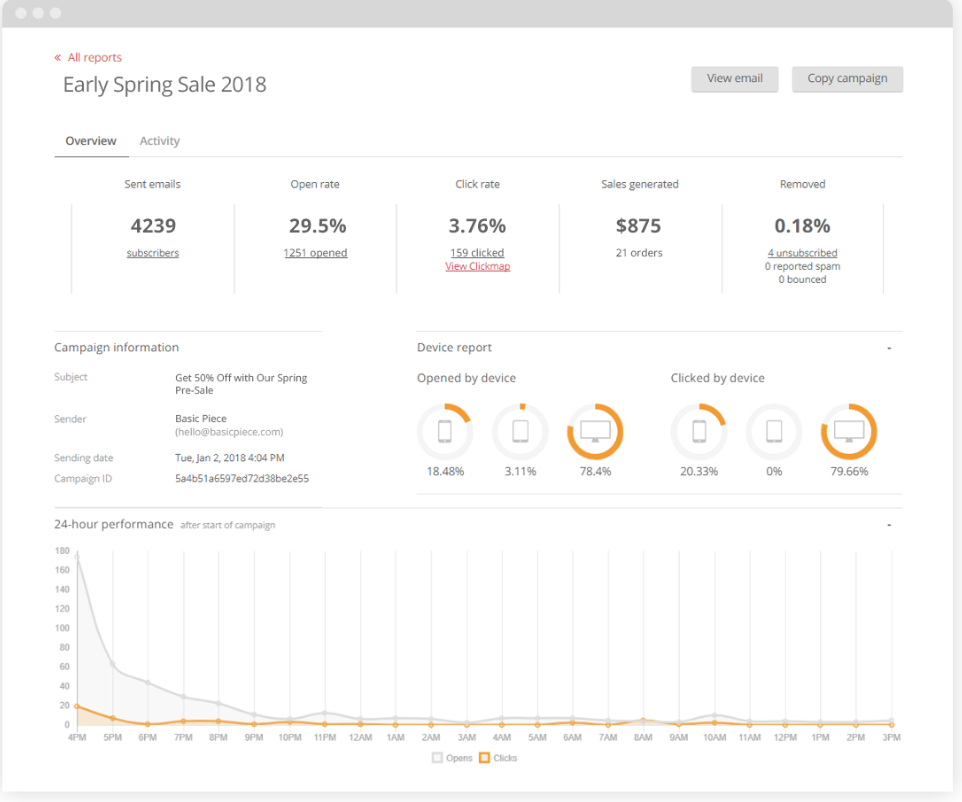Collapse the 24-hour performance section
Viewport: 962px width, 802px height.
tap(889, 525)
